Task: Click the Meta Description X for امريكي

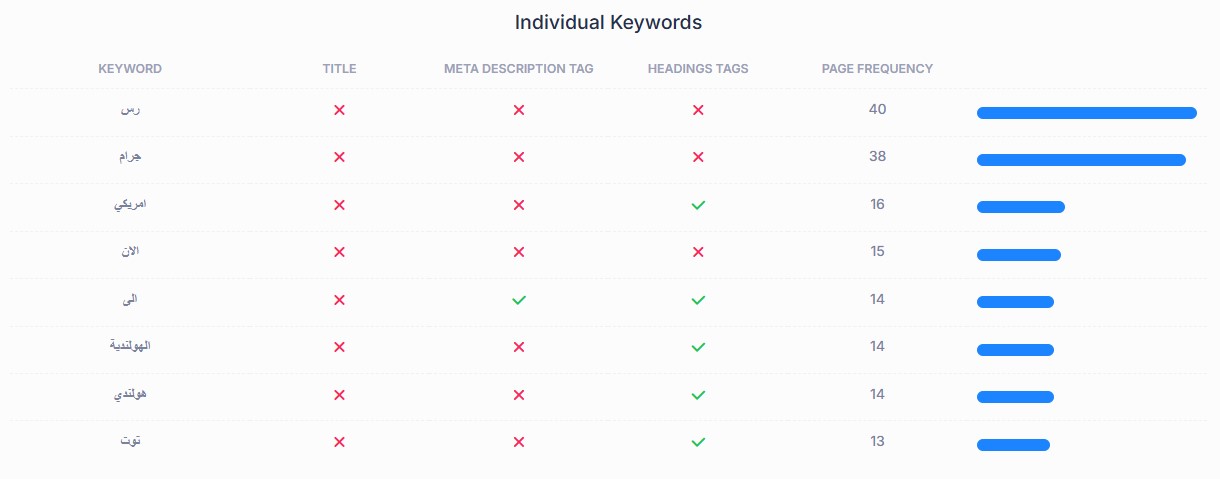Action: click(x=518, y=205)
